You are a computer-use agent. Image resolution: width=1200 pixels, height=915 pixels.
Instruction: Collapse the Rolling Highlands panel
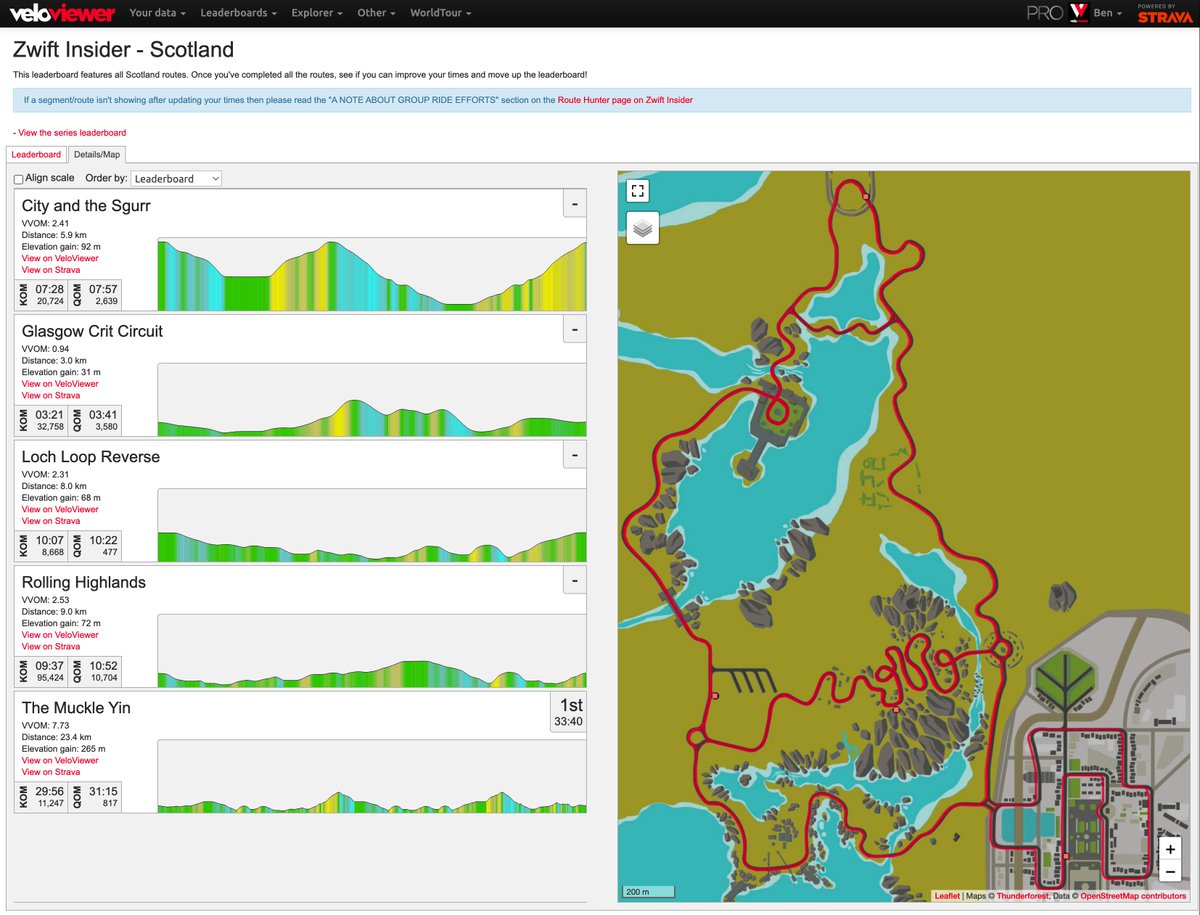(574, 580)
